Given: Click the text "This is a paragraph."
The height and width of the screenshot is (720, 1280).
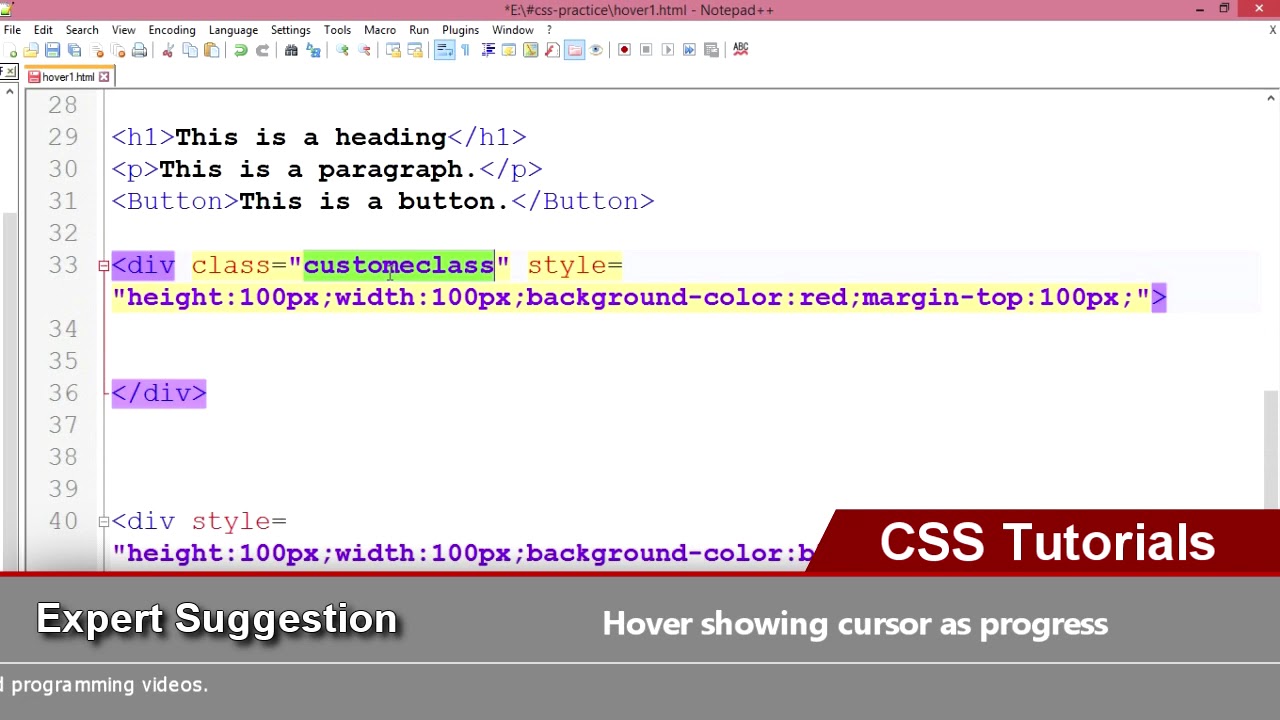Looking at the screenshot, I should coord(318,169).
